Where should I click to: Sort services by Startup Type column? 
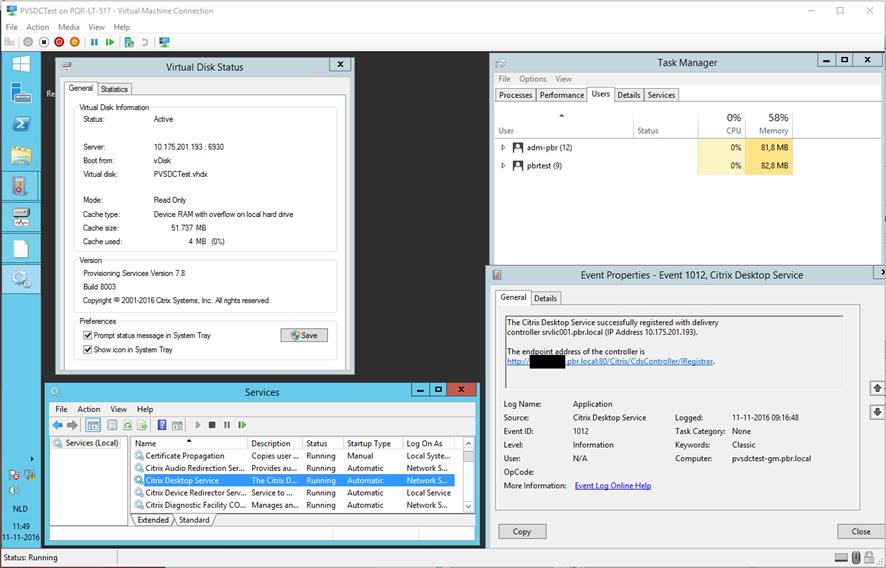click(x=372, y=444)
